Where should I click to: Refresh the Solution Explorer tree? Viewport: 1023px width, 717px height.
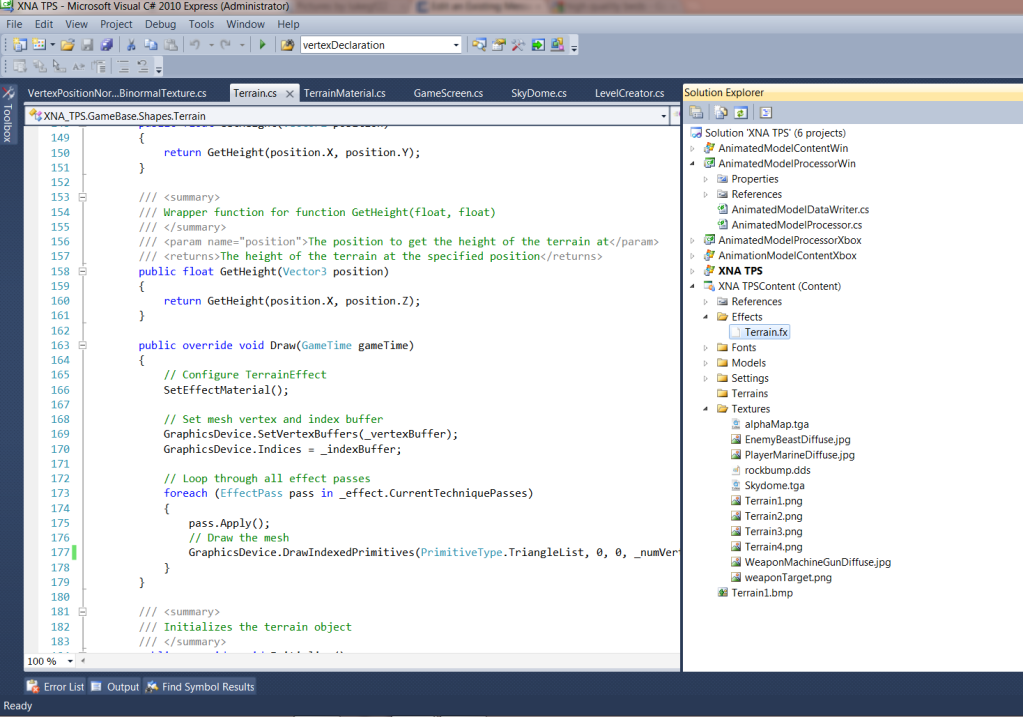(741, 112)
